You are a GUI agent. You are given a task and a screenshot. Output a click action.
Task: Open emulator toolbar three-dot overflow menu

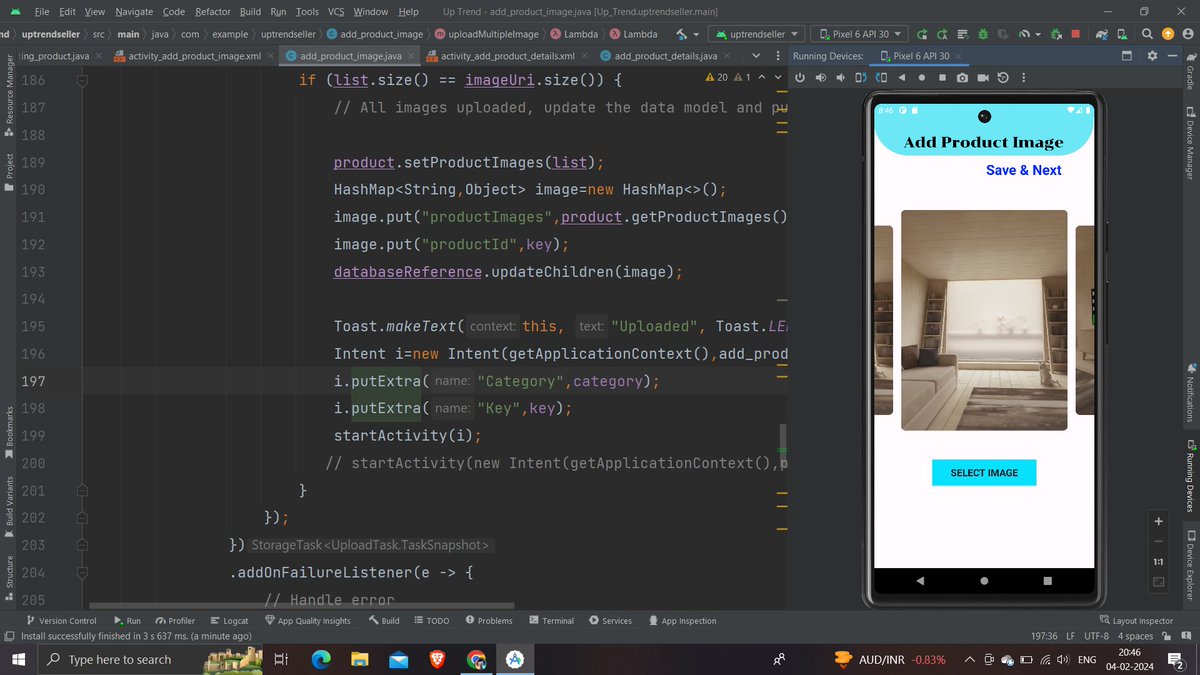(1023, 77)
